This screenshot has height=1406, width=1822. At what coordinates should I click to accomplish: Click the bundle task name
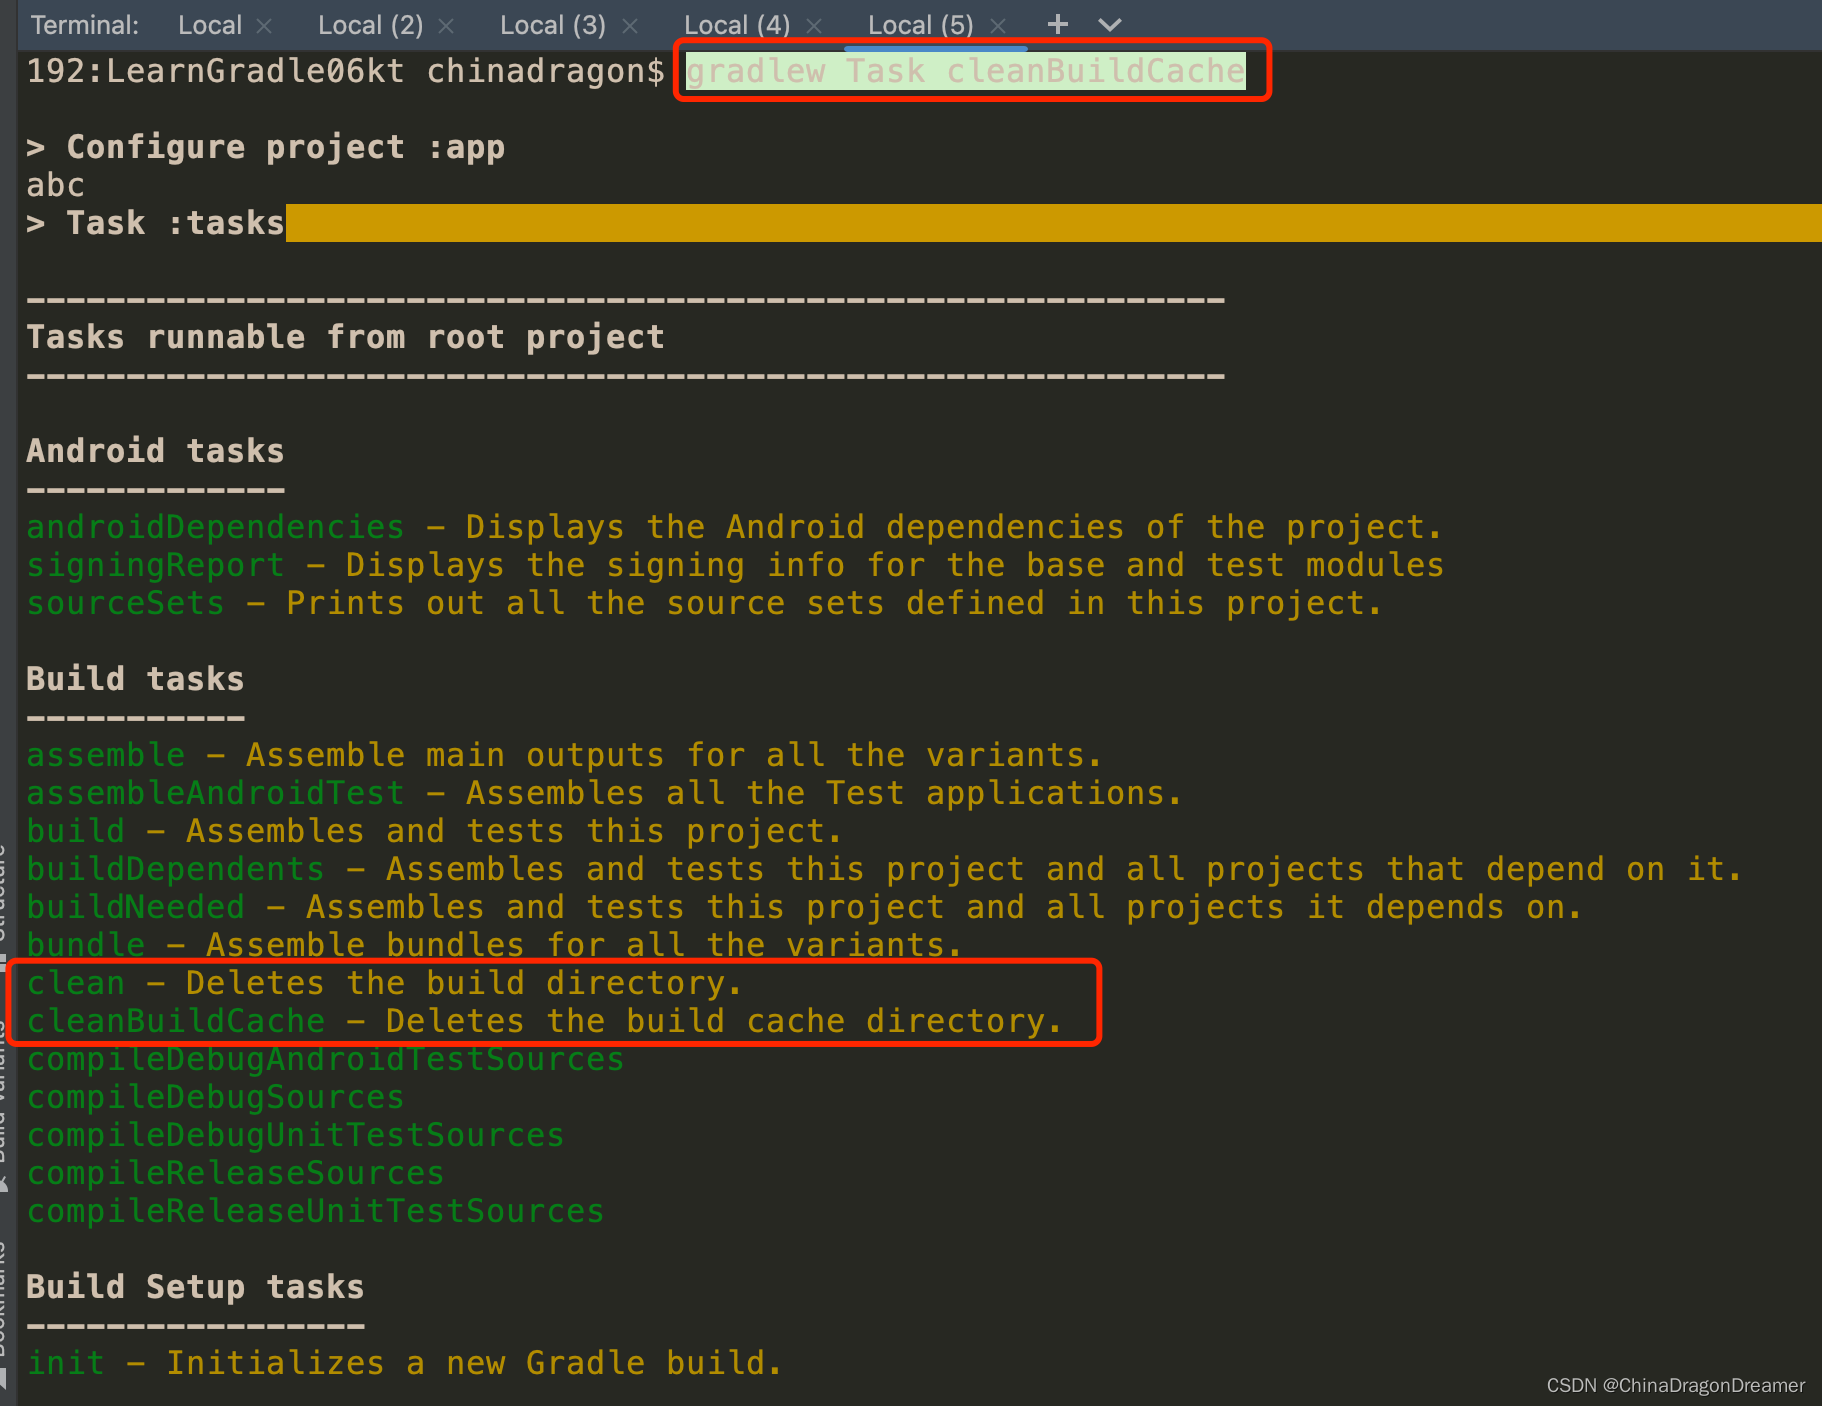click(85, 945)
